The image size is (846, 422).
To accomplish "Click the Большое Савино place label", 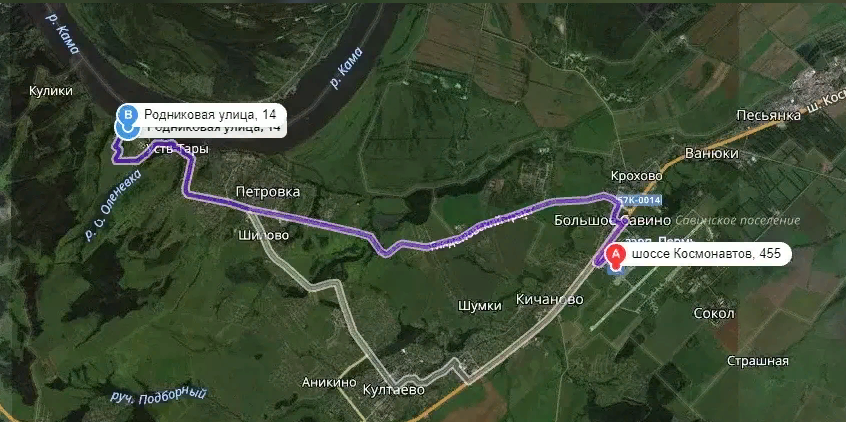I will tap(612, 220).
